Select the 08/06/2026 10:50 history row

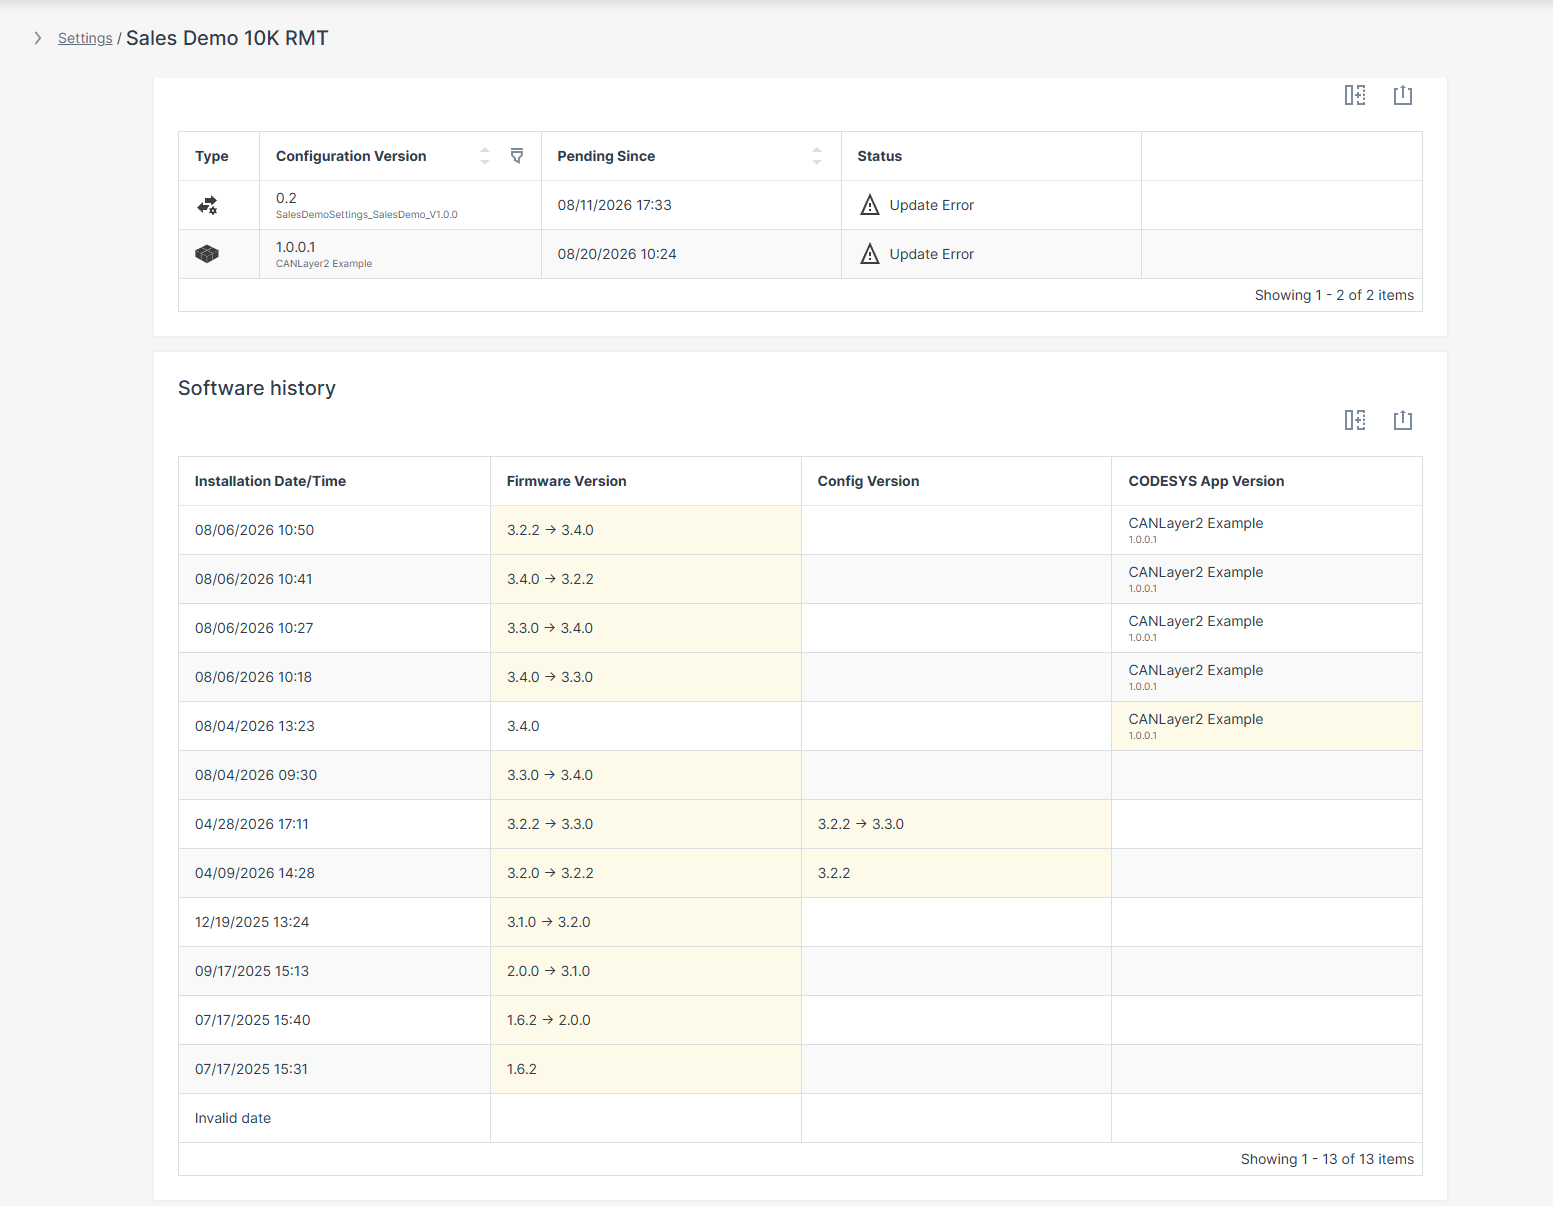tap(800, 530)
